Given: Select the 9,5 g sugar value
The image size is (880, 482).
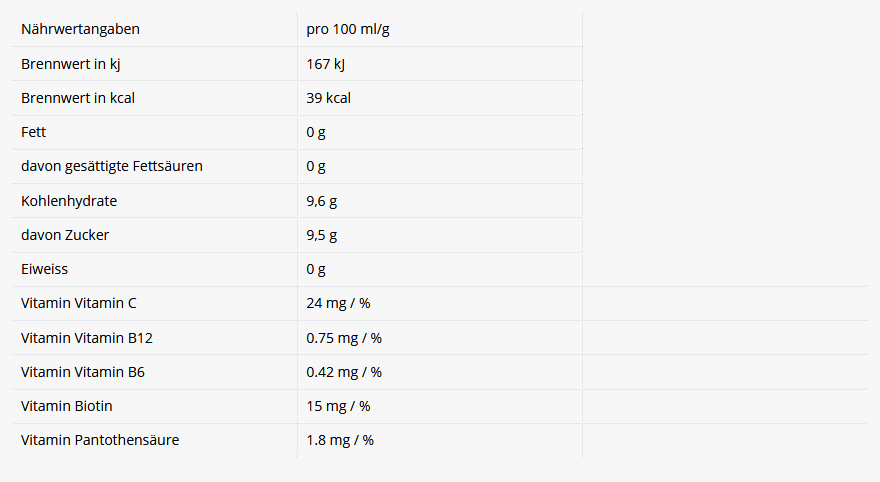Looking at the screenshot, I should (x=321, y=235).
